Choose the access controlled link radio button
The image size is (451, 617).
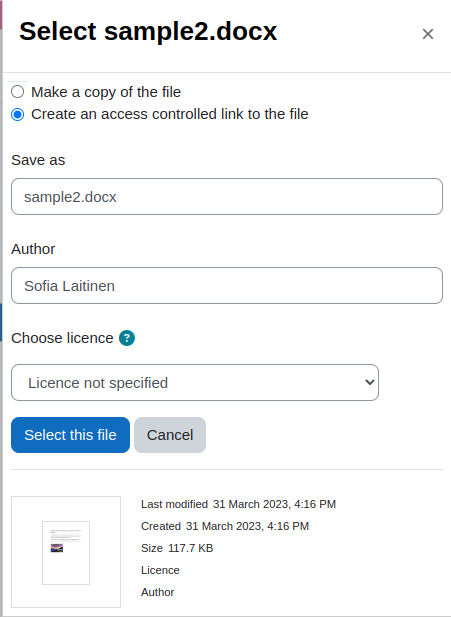(x=17, y=115)
